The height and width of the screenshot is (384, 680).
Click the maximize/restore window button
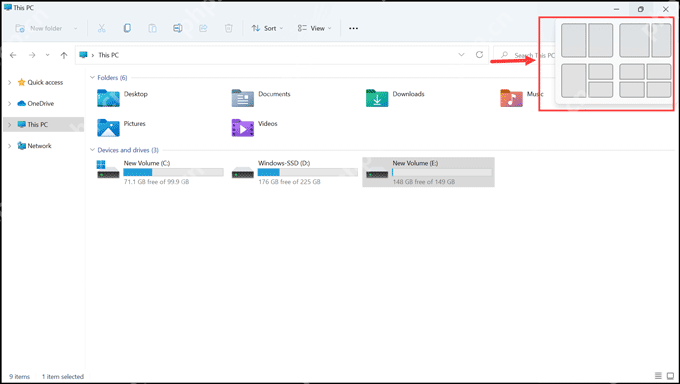tap(641, 9)
